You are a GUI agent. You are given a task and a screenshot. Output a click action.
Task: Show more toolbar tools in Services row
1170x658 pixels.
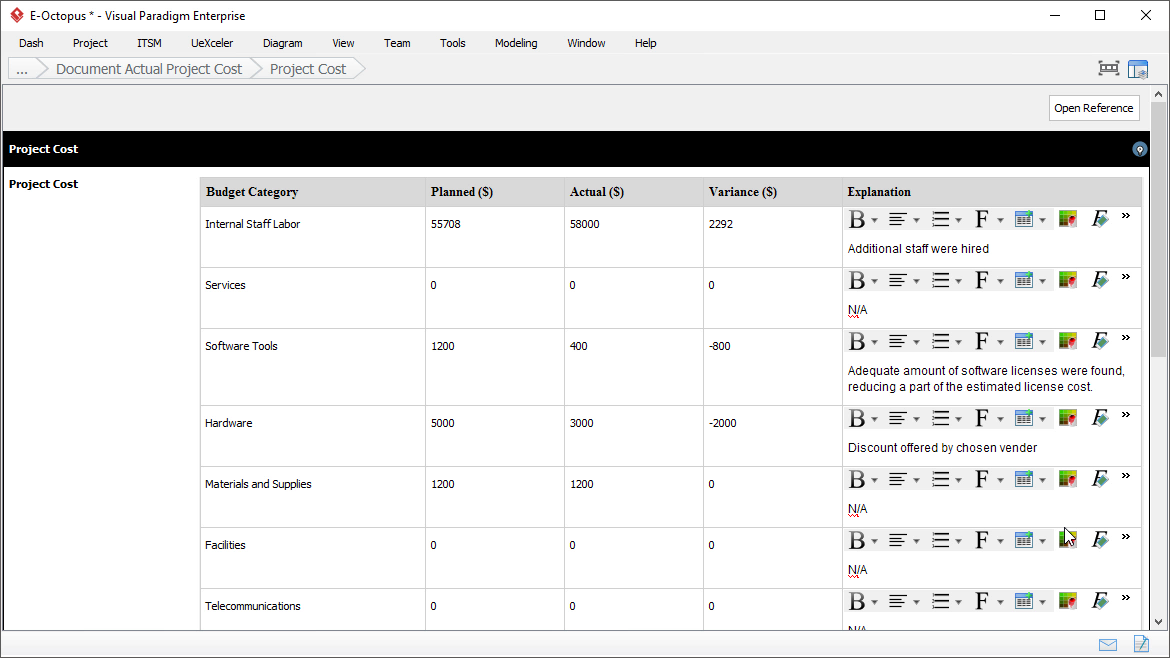pyautogui.click(x=1125, y=277)
